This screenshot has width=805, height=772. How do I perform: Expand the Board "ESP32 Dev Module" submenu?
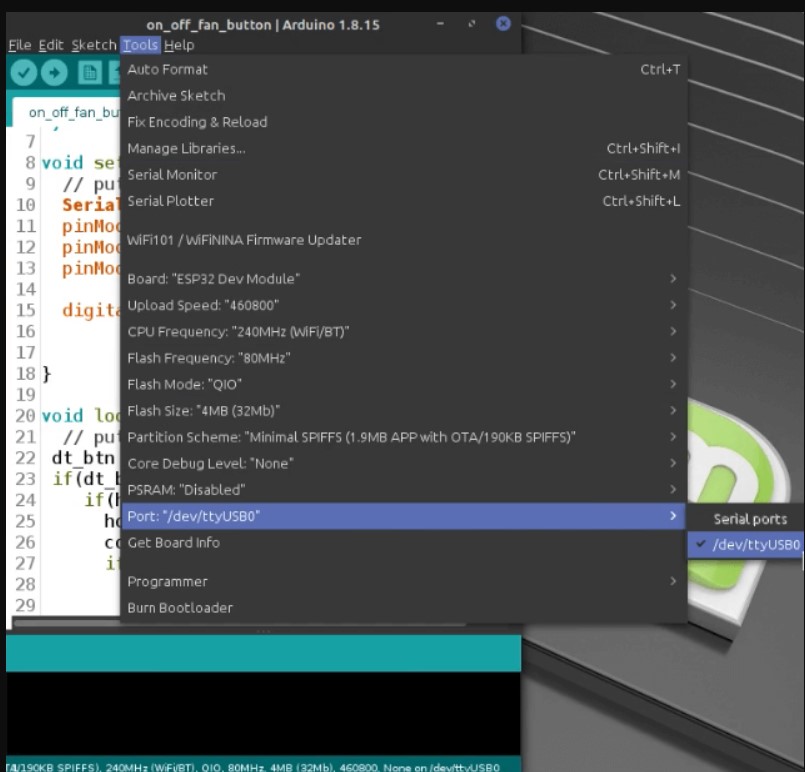[404, 279]
